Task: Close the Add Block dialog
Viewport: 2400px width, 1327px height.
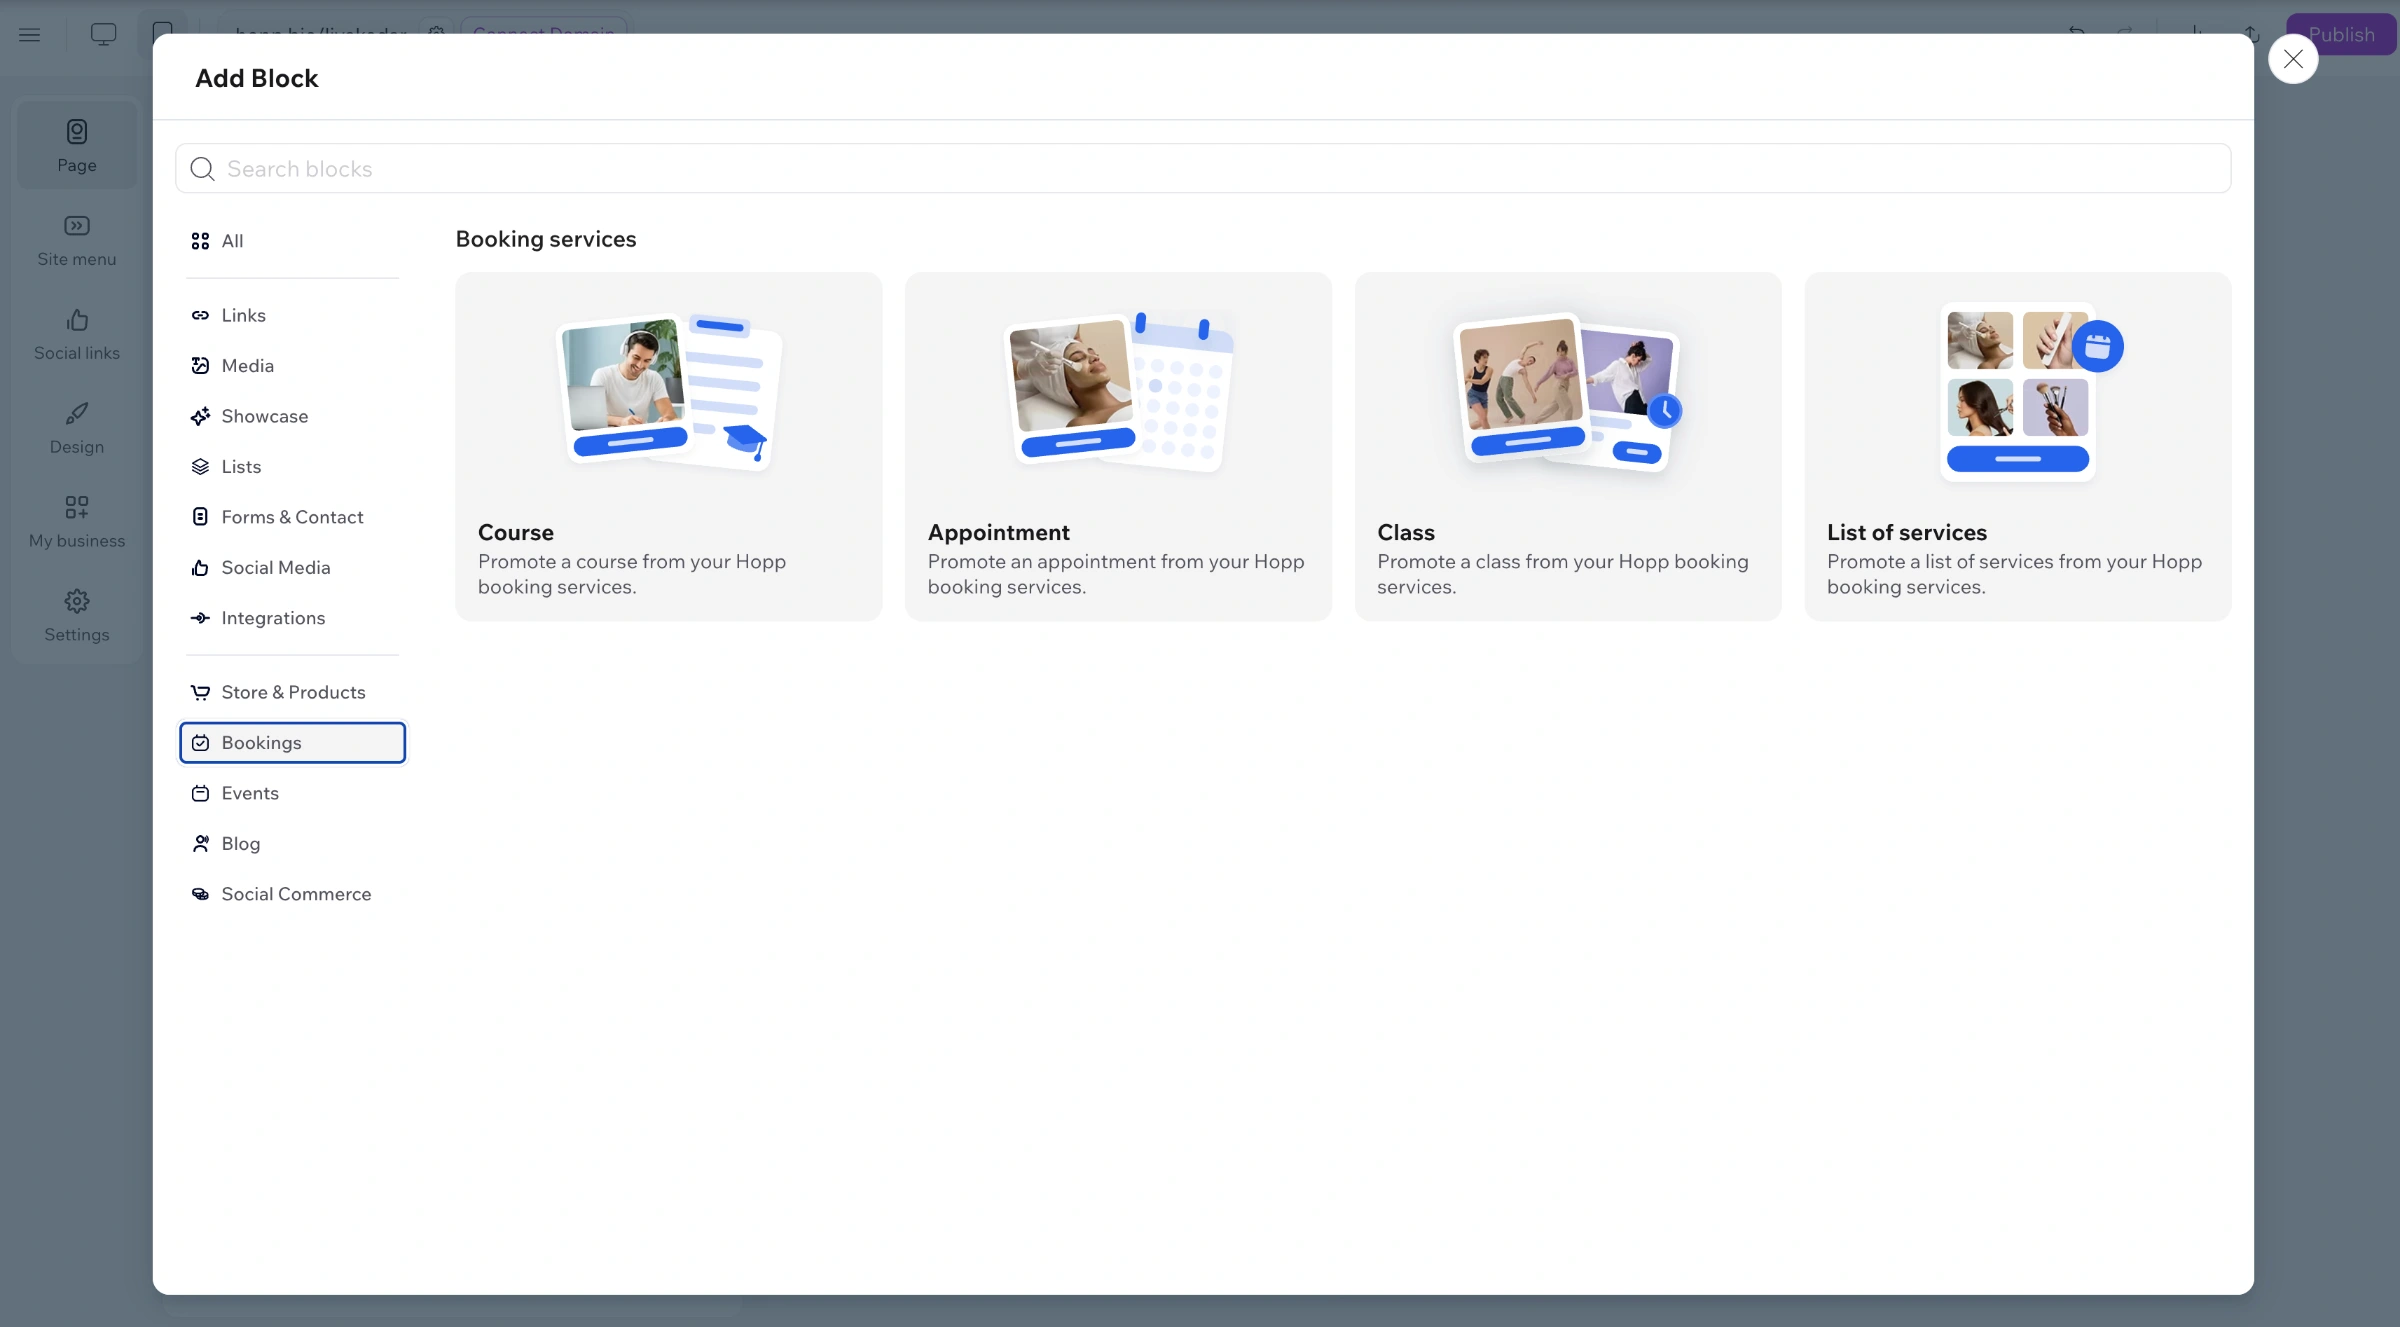Action: [x=2293, y=59]
